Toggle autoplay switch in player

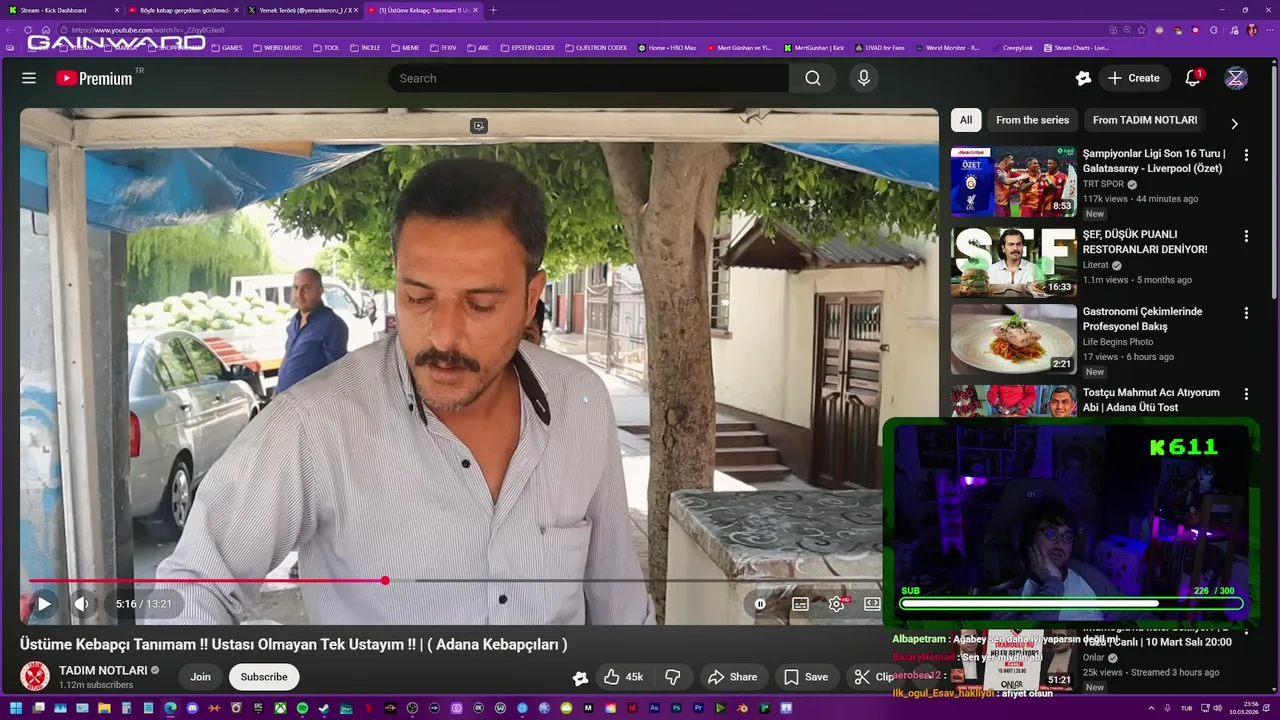click(x=760, y=604)
